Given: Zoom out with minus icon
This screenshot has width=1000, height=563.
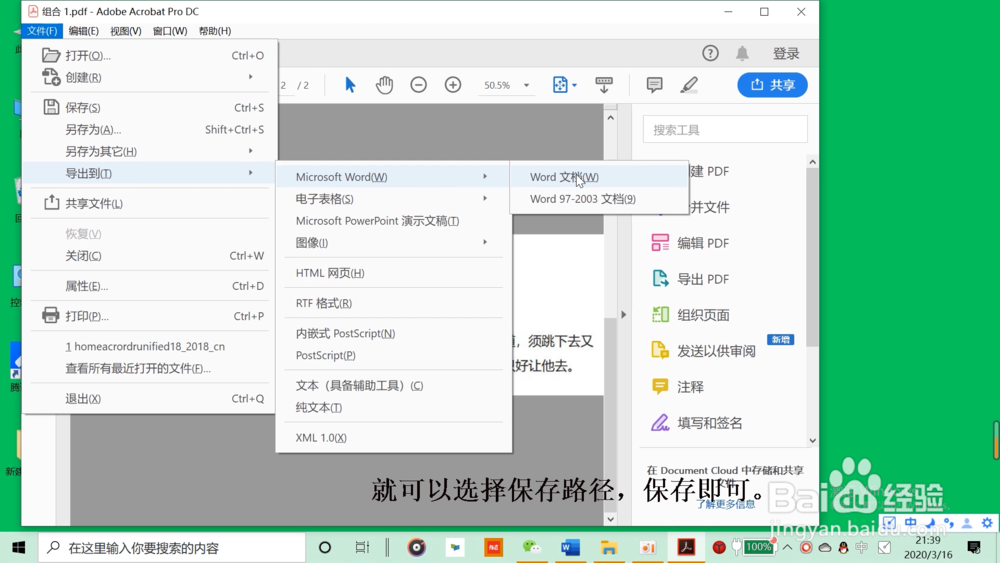Looking at the screenshot, I should (x=418, y=85).
